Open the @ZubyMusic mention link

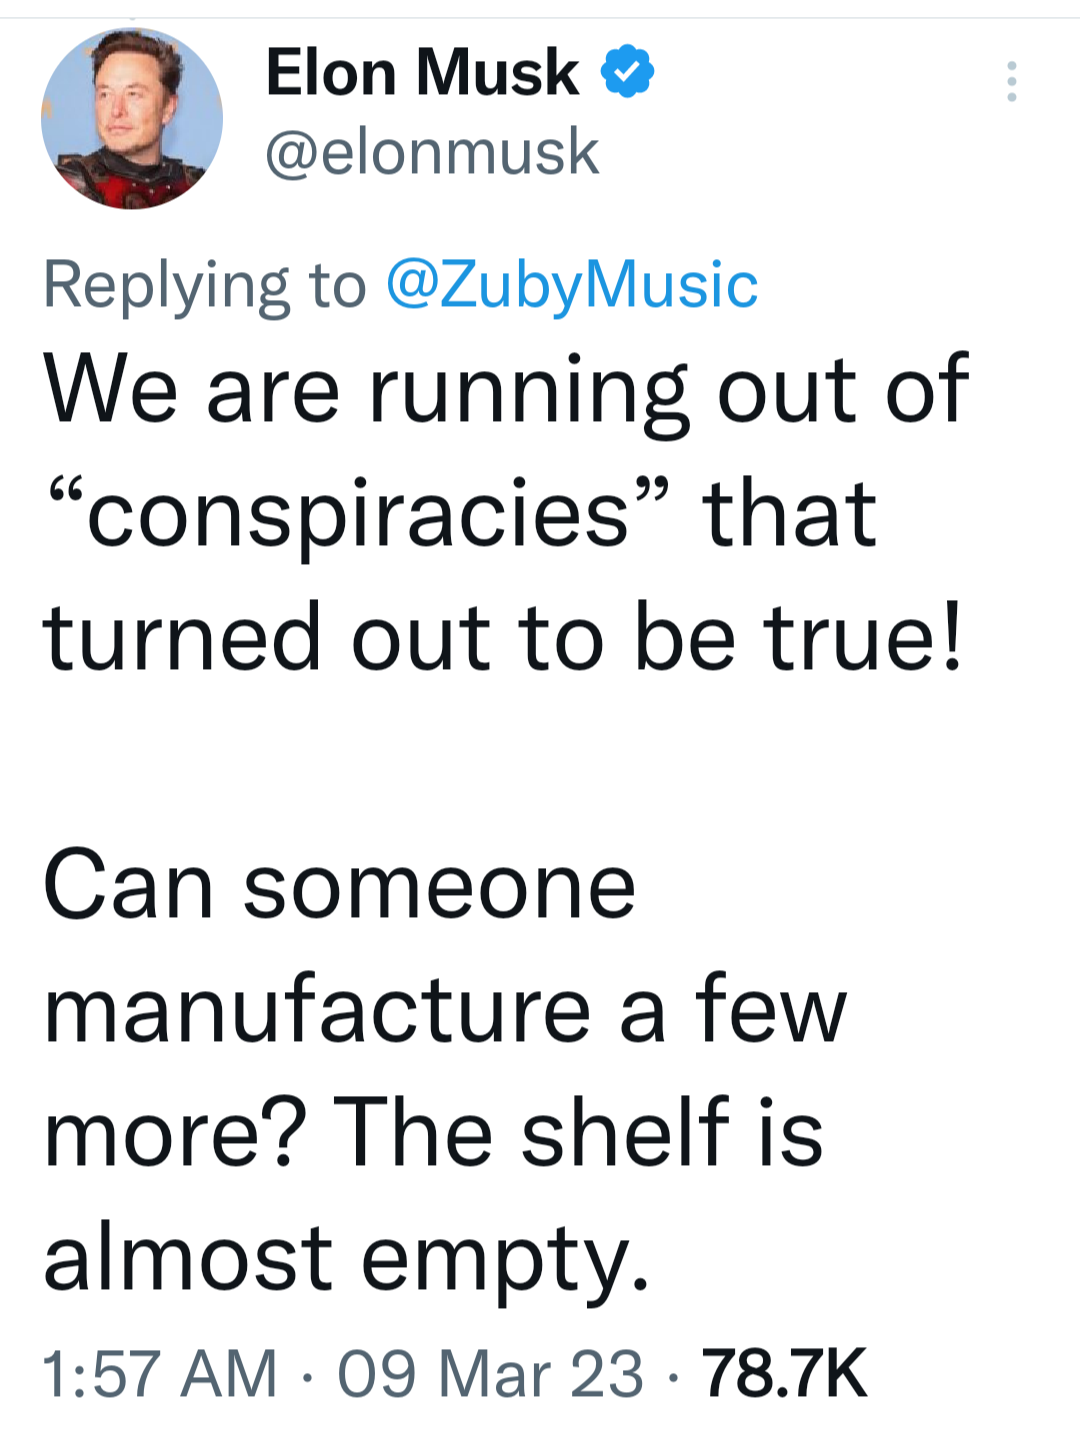tap(571, 285)
